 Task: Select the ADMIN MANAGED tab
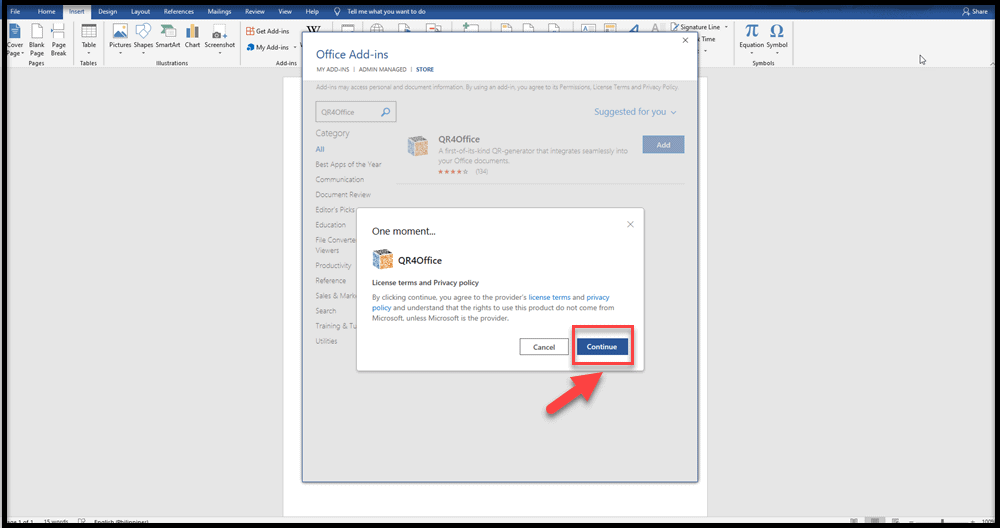point(383,70)
